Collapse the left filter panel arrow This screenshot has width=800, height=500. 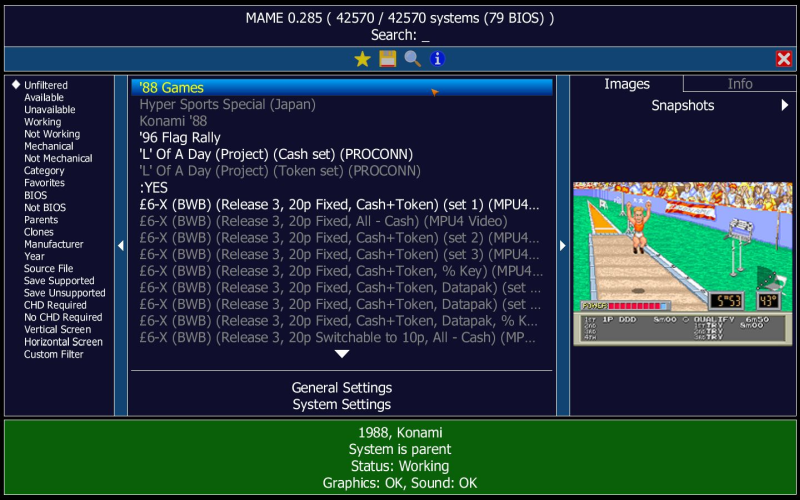tap(121, 246)
